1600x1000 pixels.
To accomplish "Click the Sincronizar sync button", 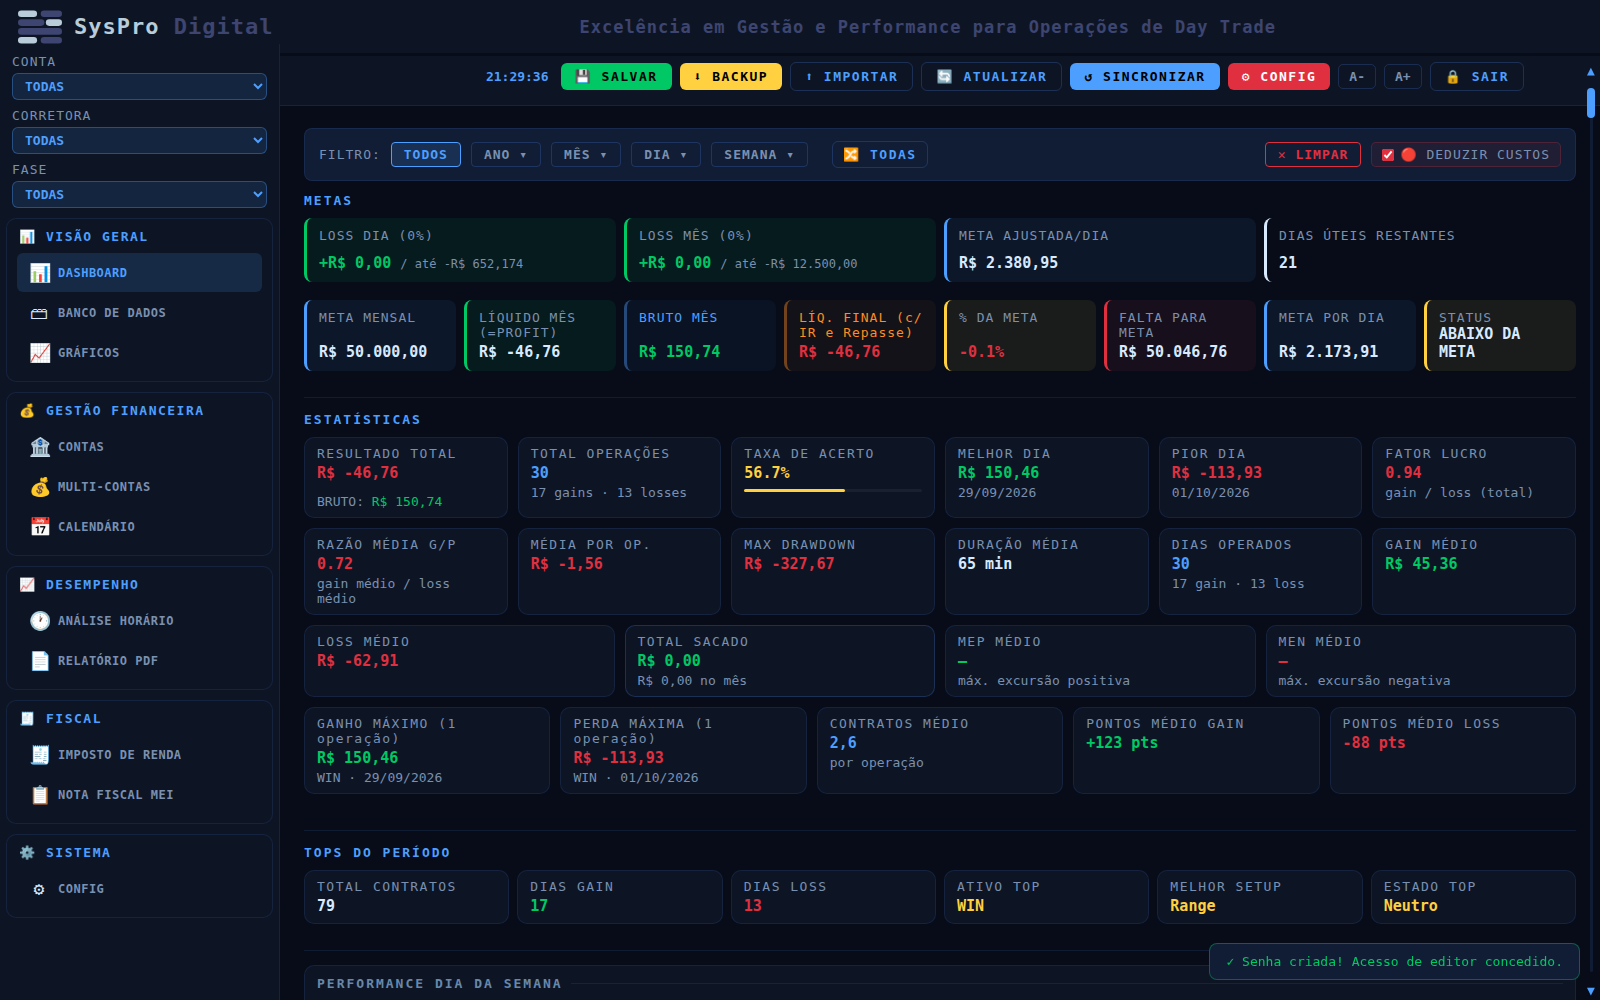I will 1145,77.
